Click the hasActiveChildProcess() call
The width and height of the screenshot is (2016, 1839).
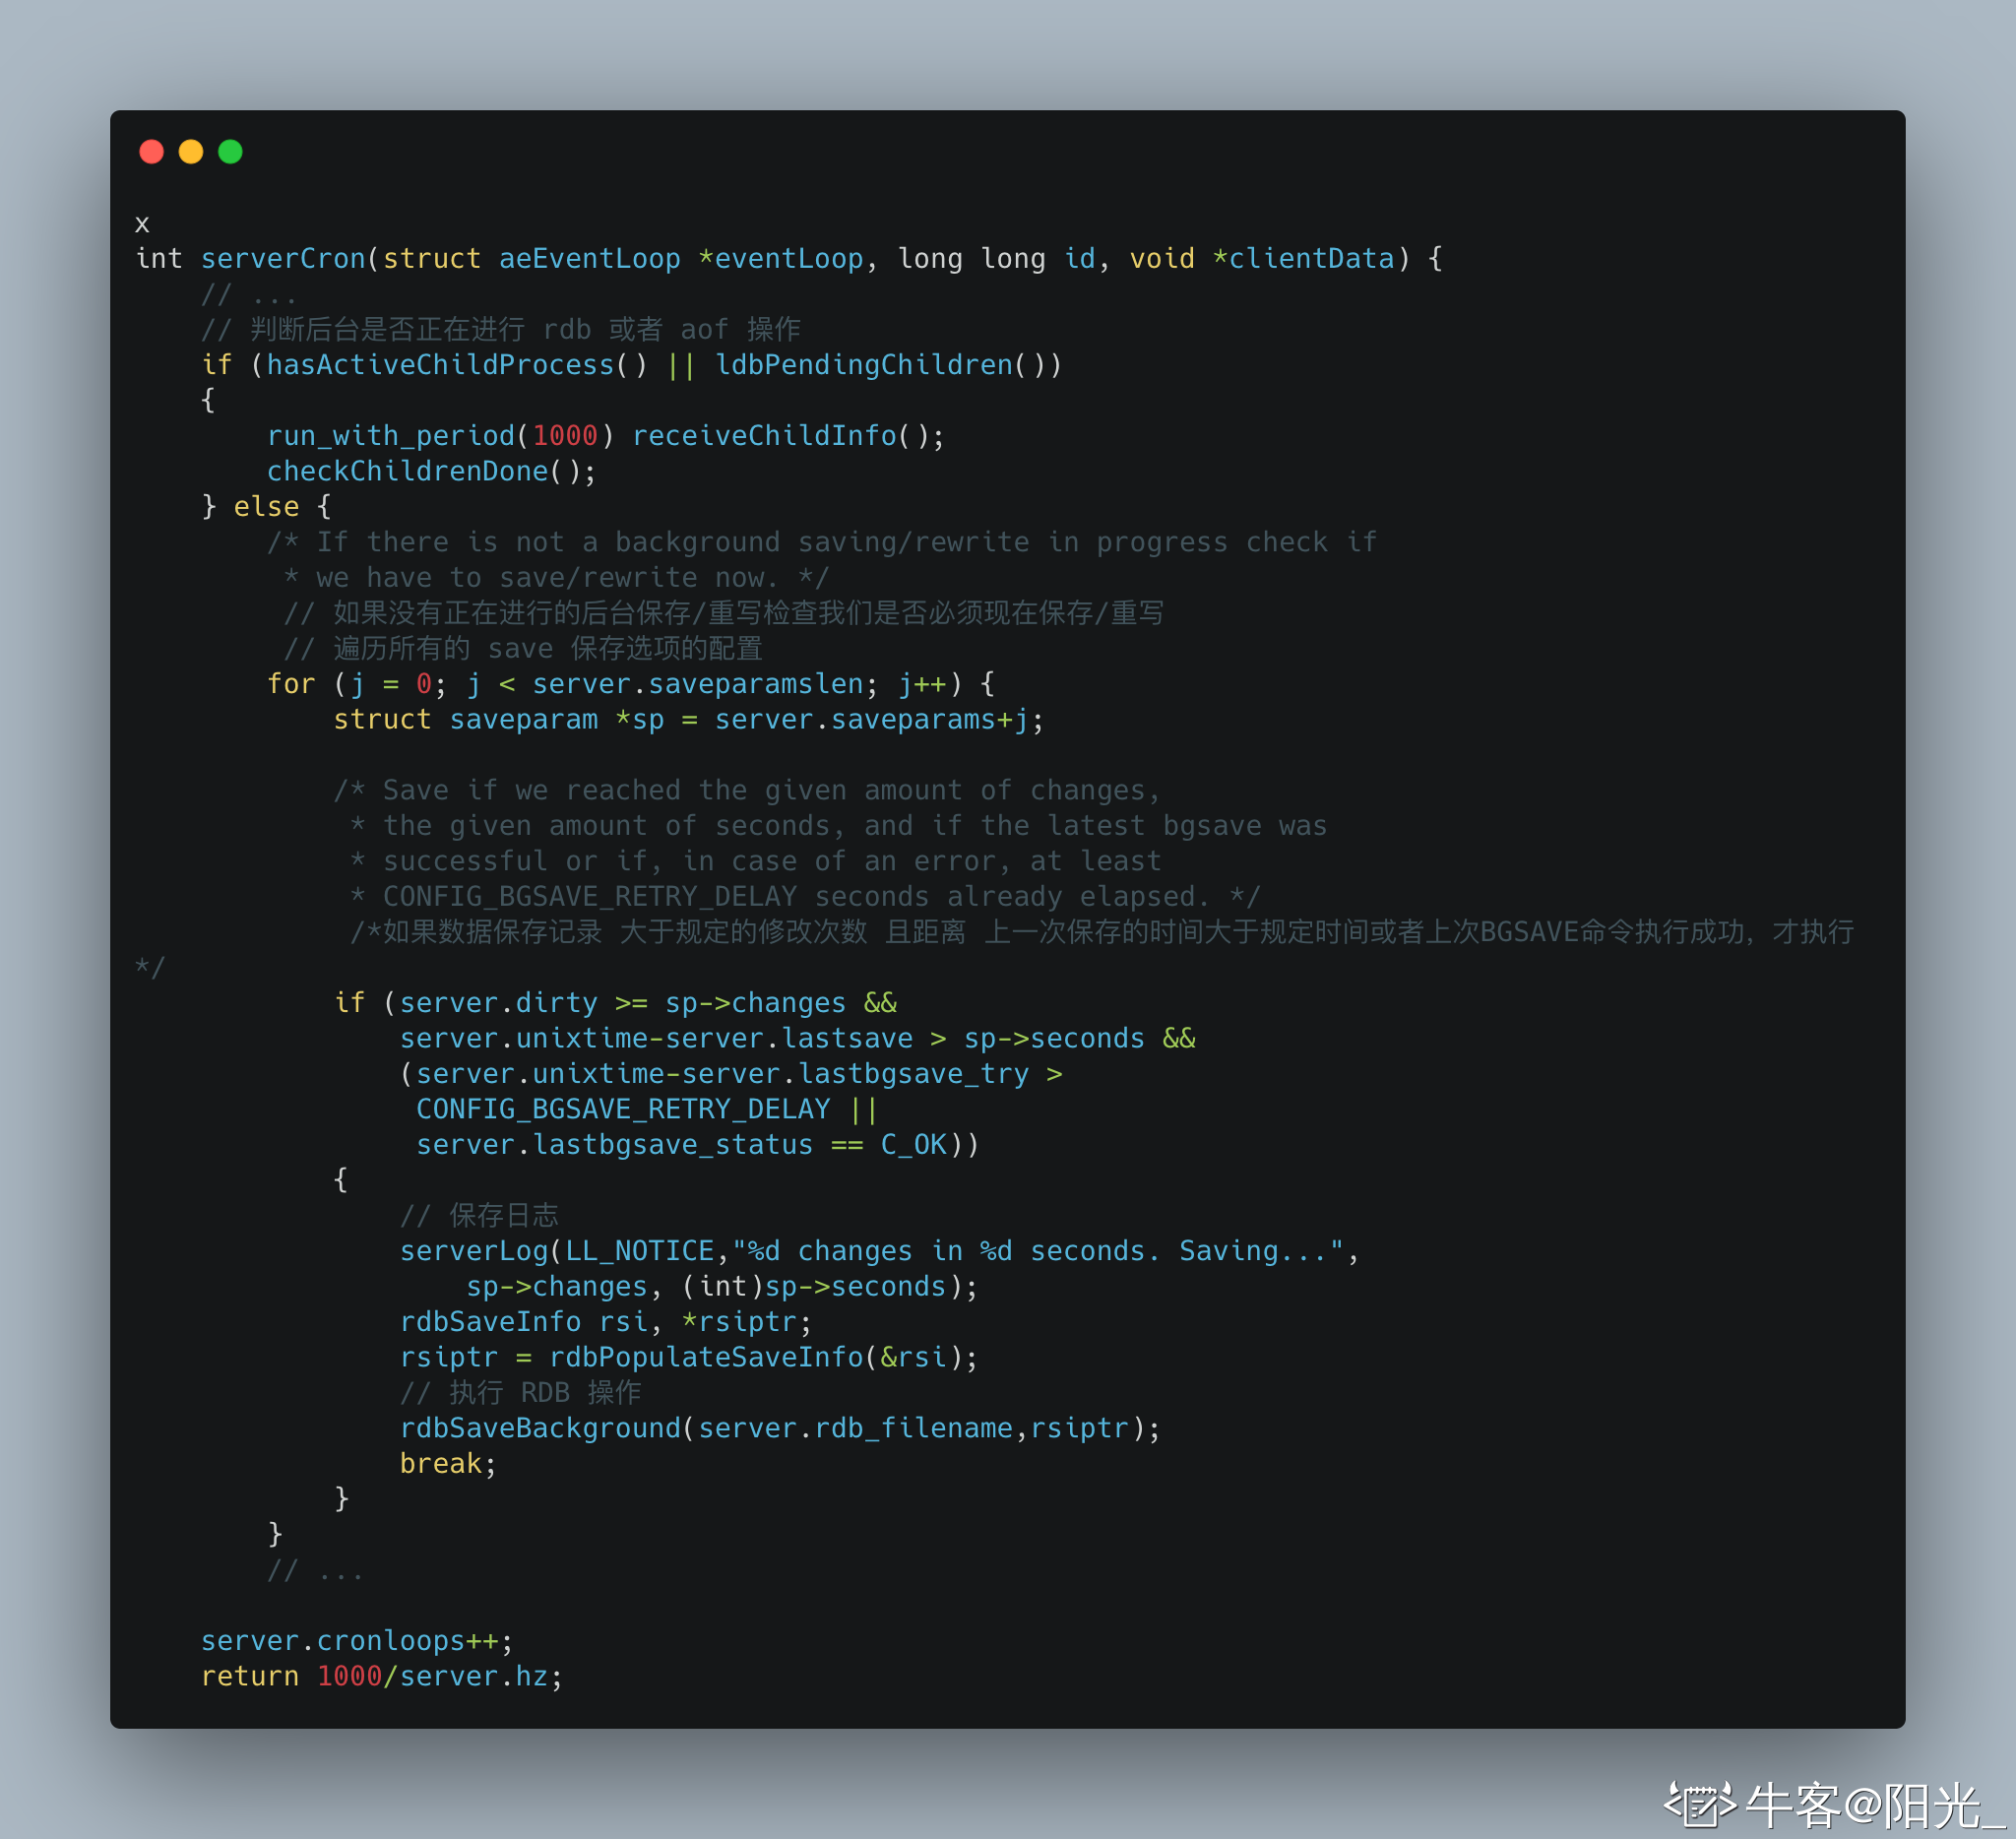[x=456, y=365]
